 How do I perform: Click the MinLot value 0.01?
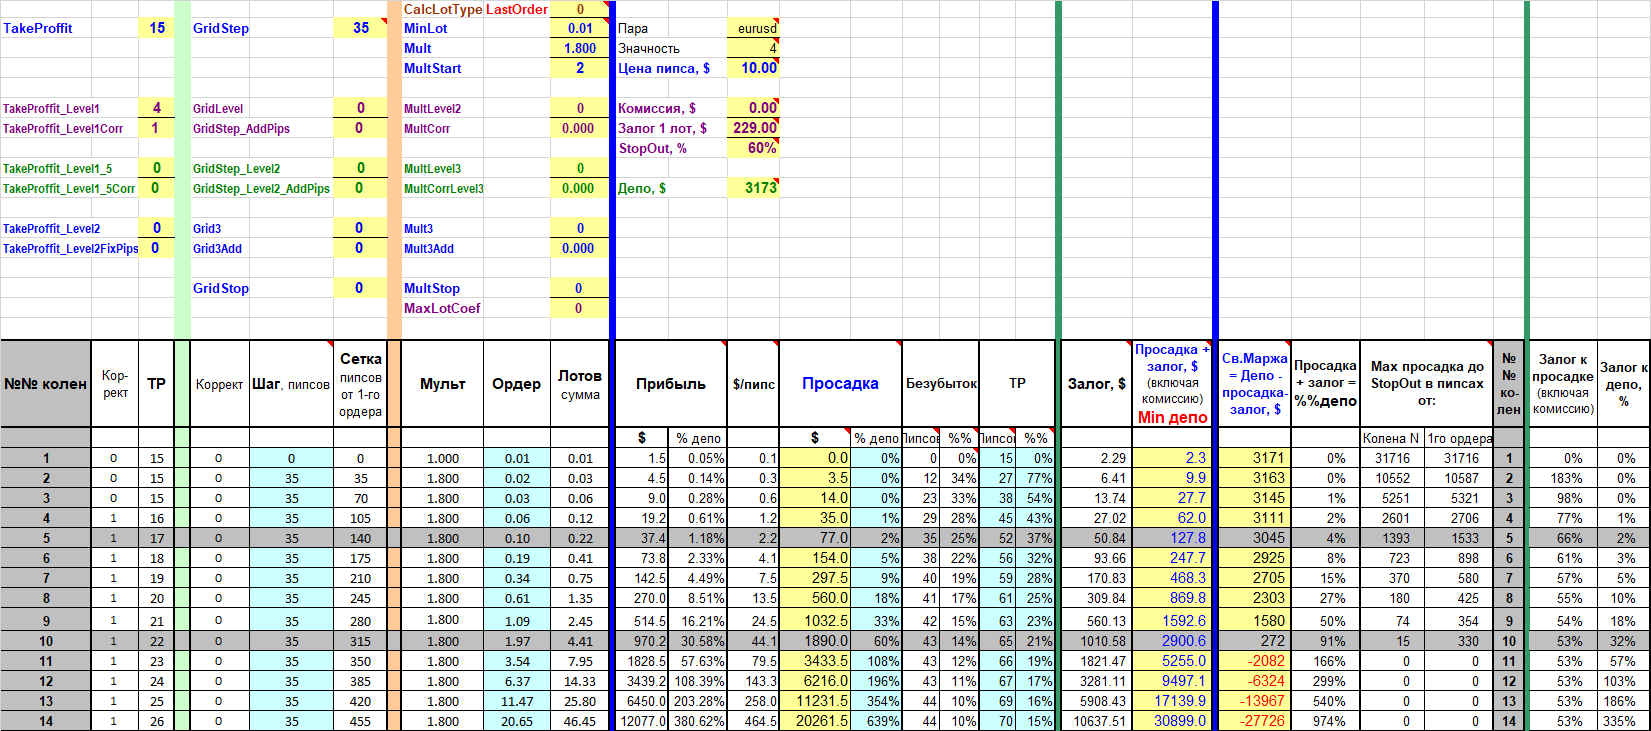point(579,28)
